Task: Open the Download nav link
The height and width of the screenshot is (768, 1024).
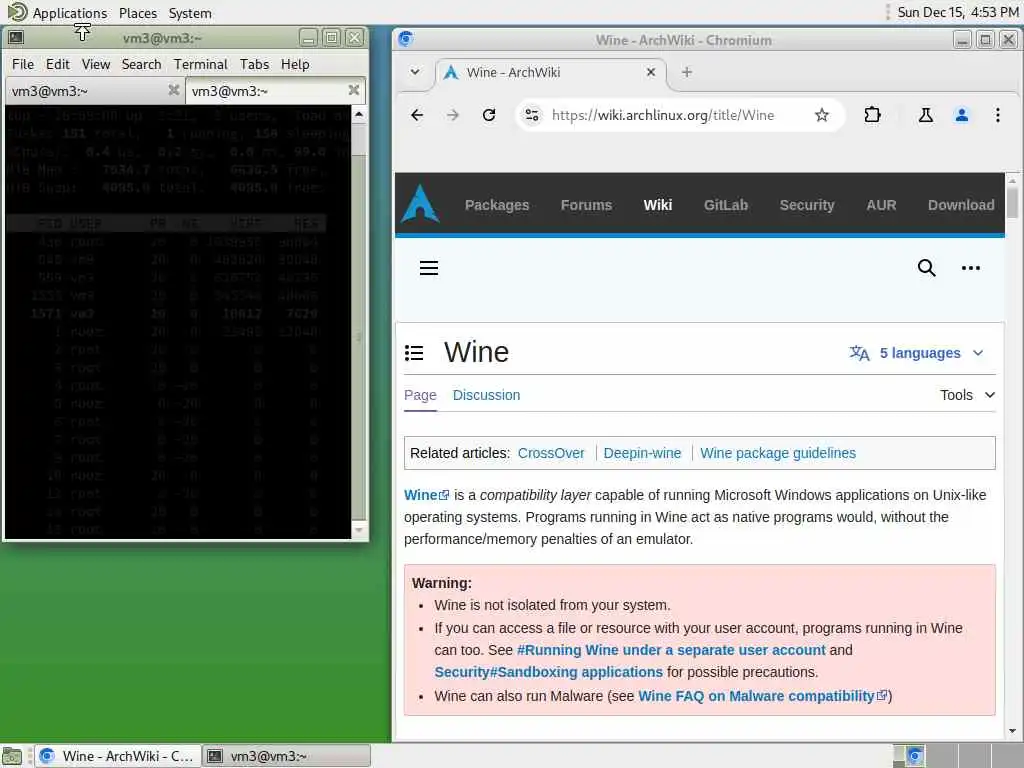Action: pos(961,205)
